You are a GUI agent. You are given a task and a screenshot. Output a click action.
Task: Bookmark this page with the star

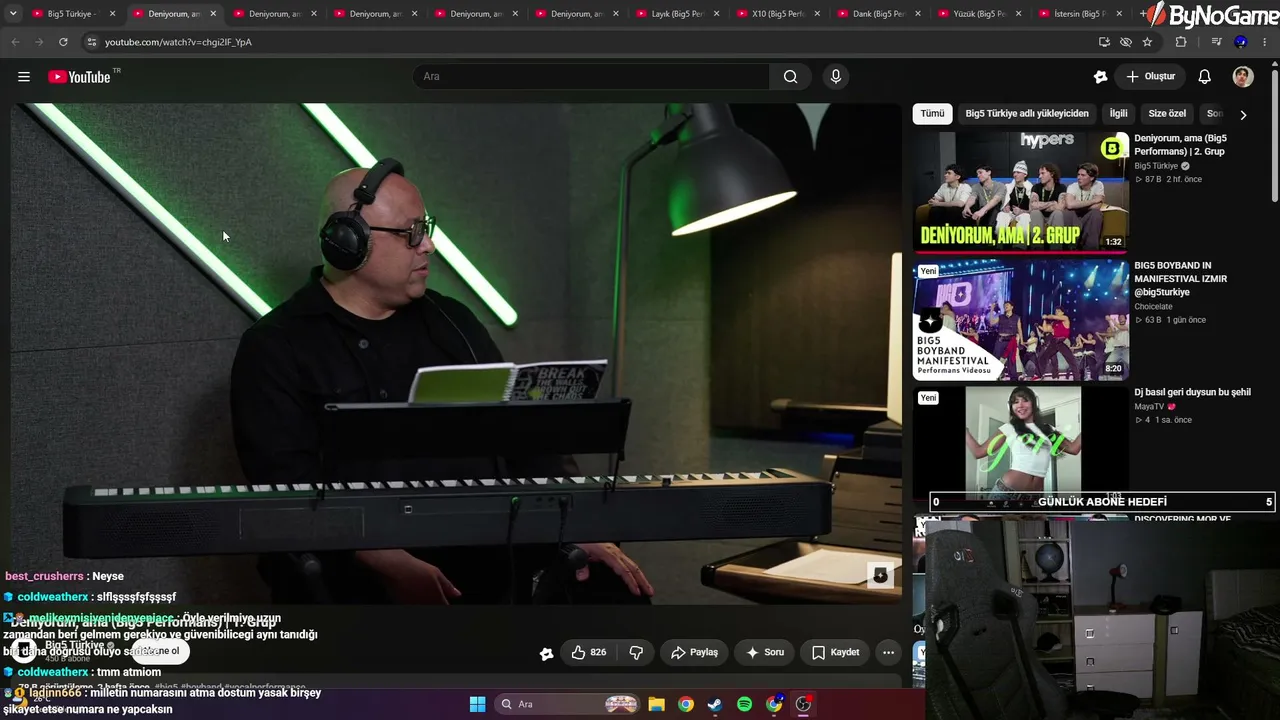[1147, 42]
